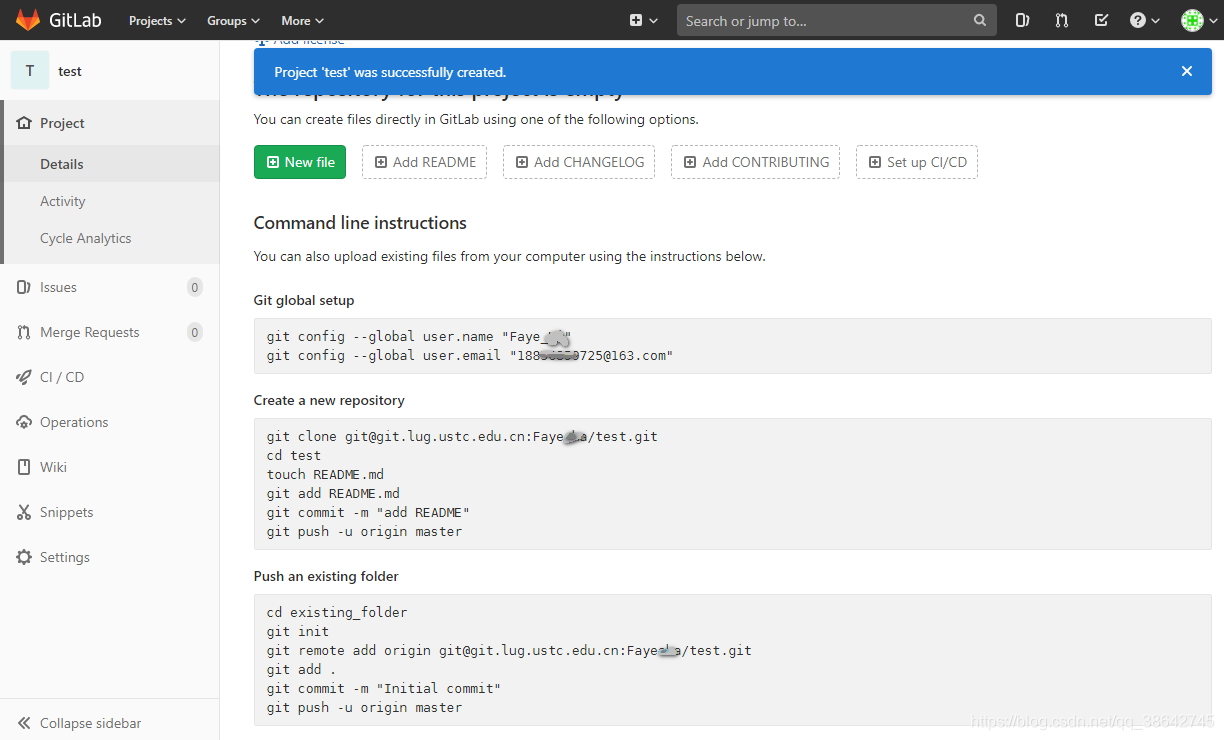Click the 'Git global setup' heading
Screen dimensions: 1224x740
(x=304, y=300)
